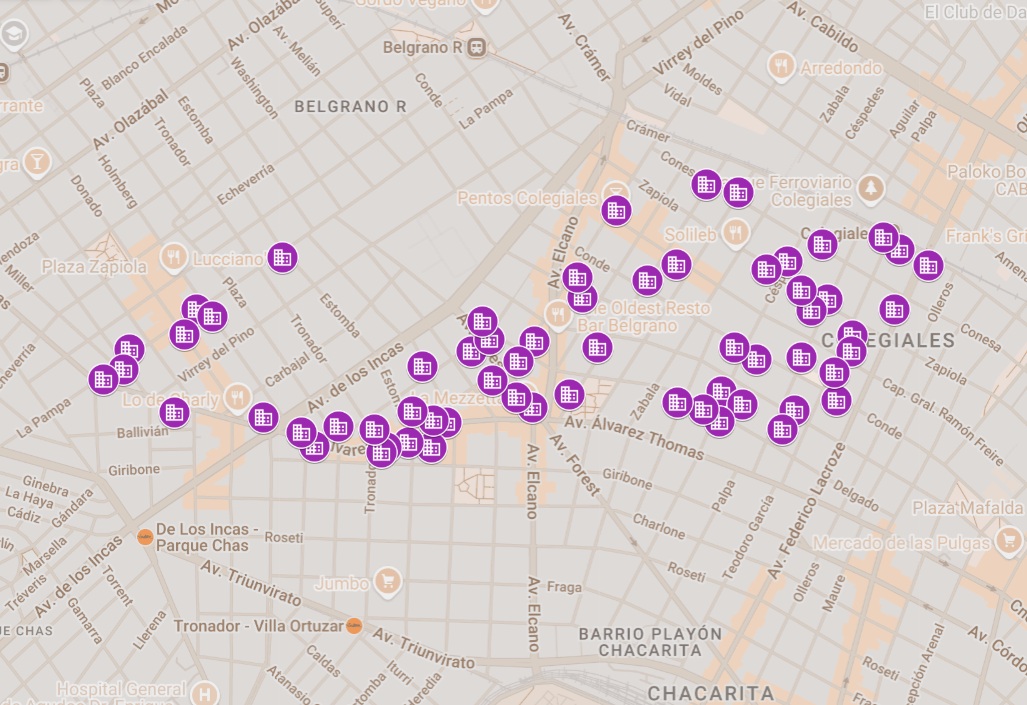
Task: Select the Tronador - Villa Ortuzar subway icon
Action: coord(354,626)
